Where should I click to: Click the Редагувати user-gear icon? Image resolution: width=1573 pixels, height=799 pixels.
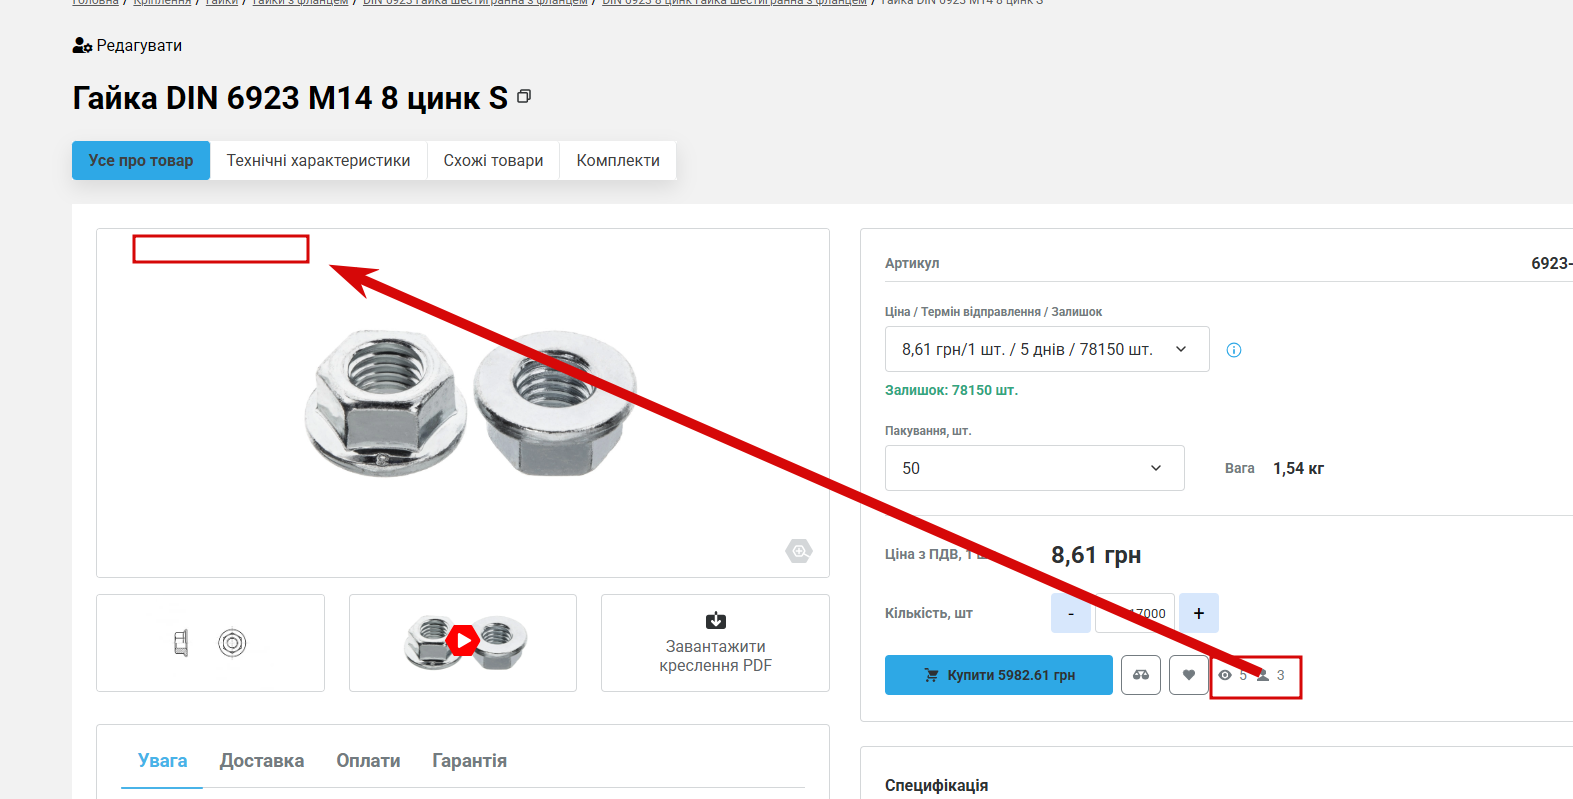(82, 46)
